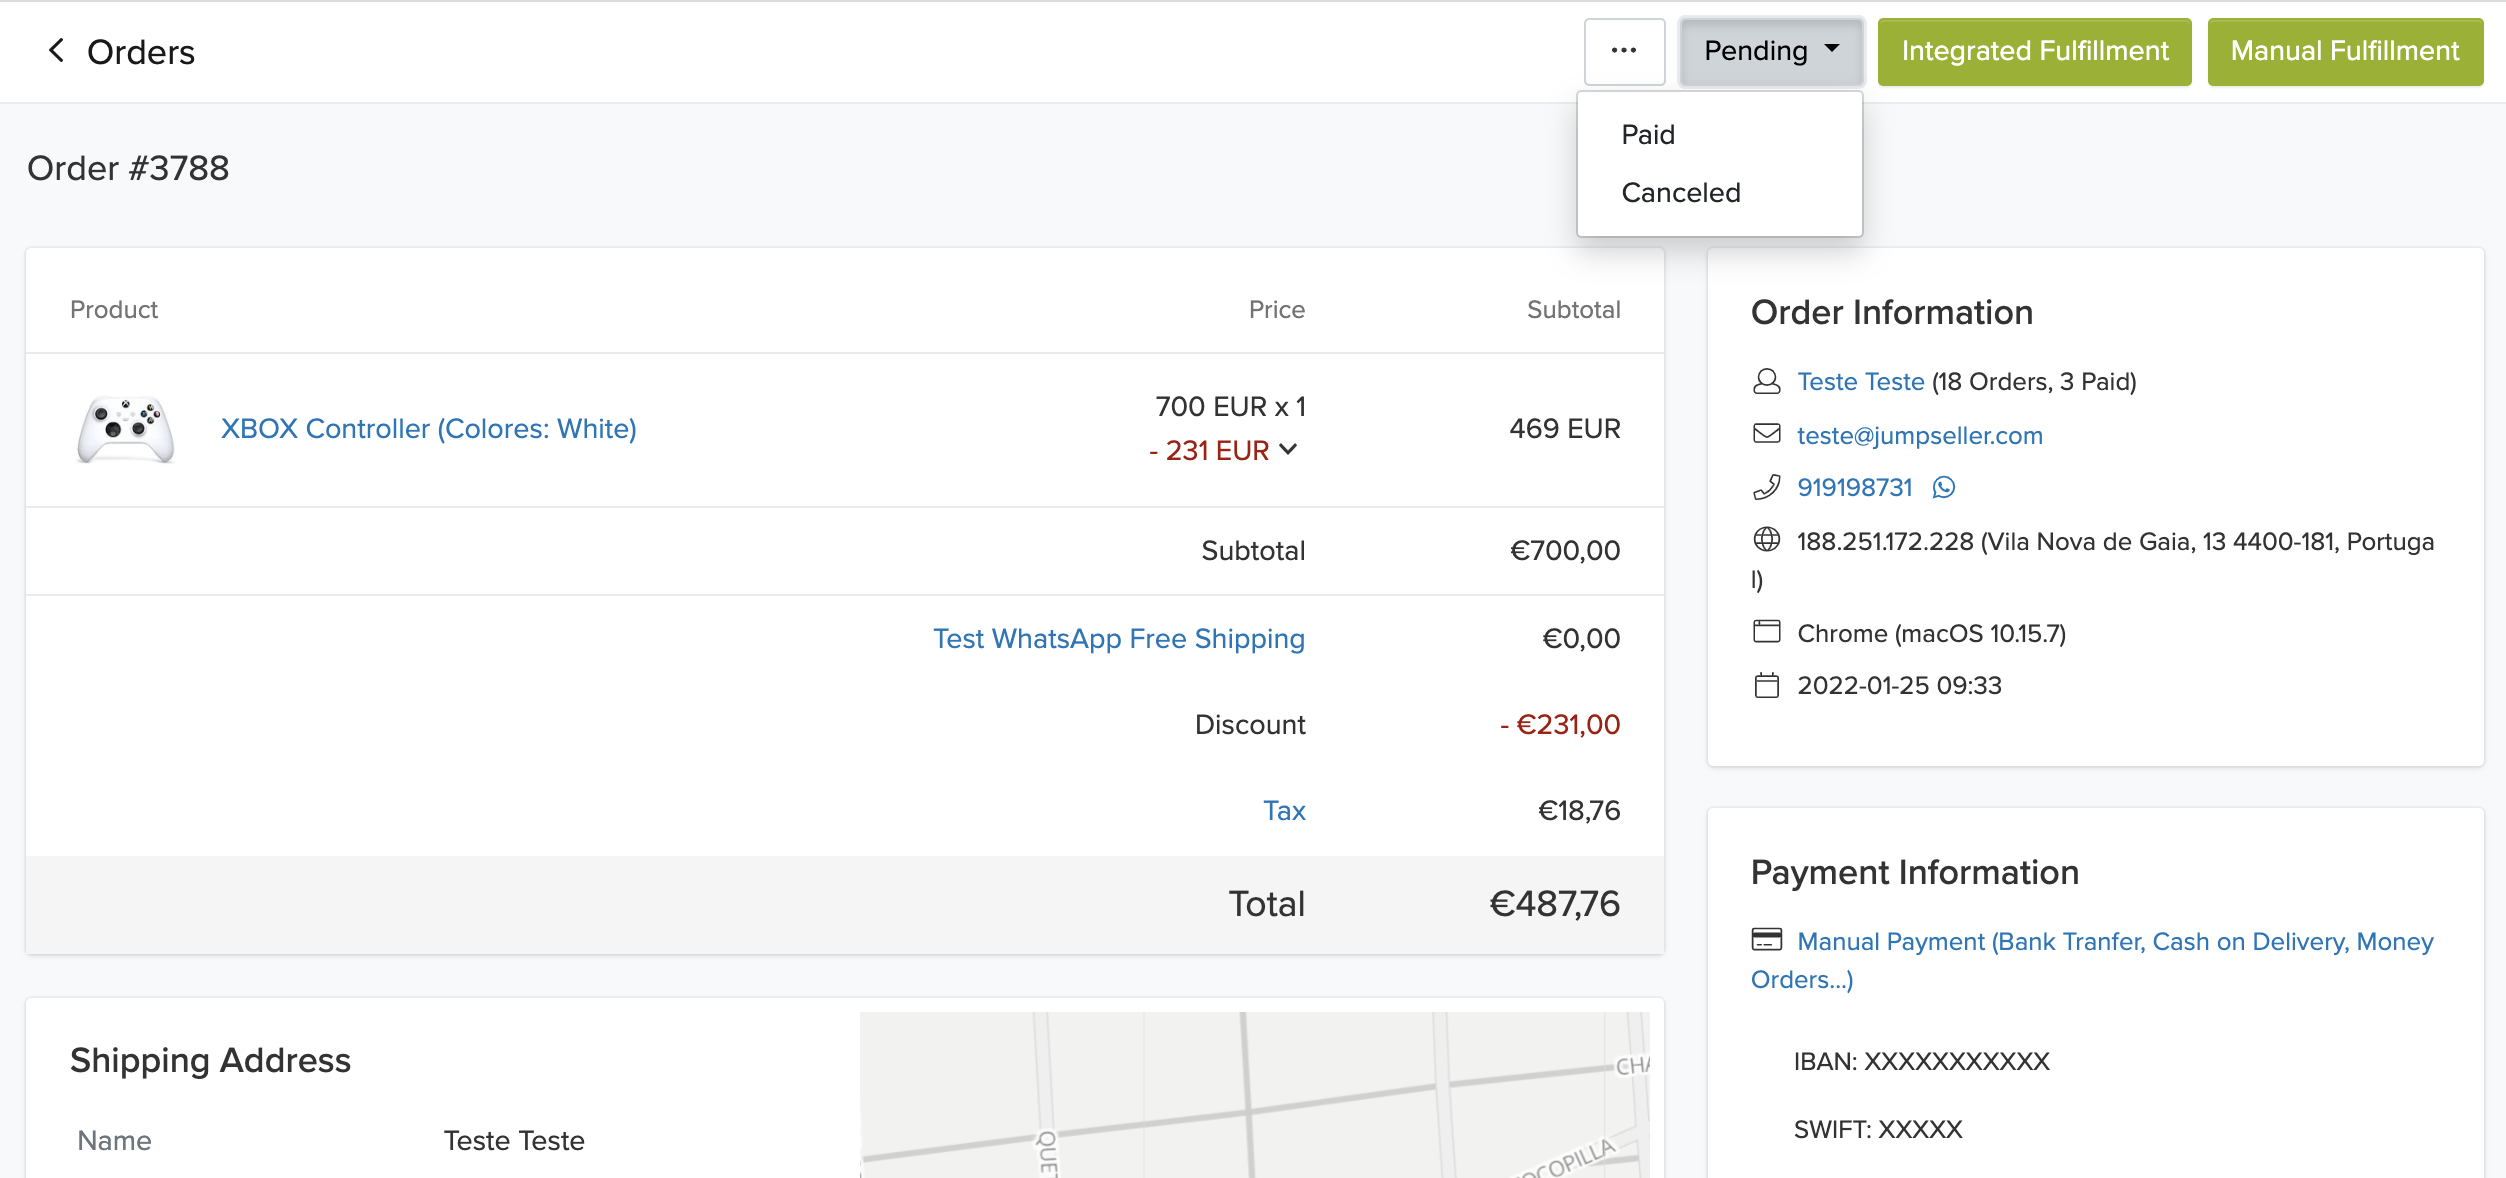Click the email envelope icon
Image resolution: width=2506 pixels, height=1178 pixels.
click(x=1766, y=434)
